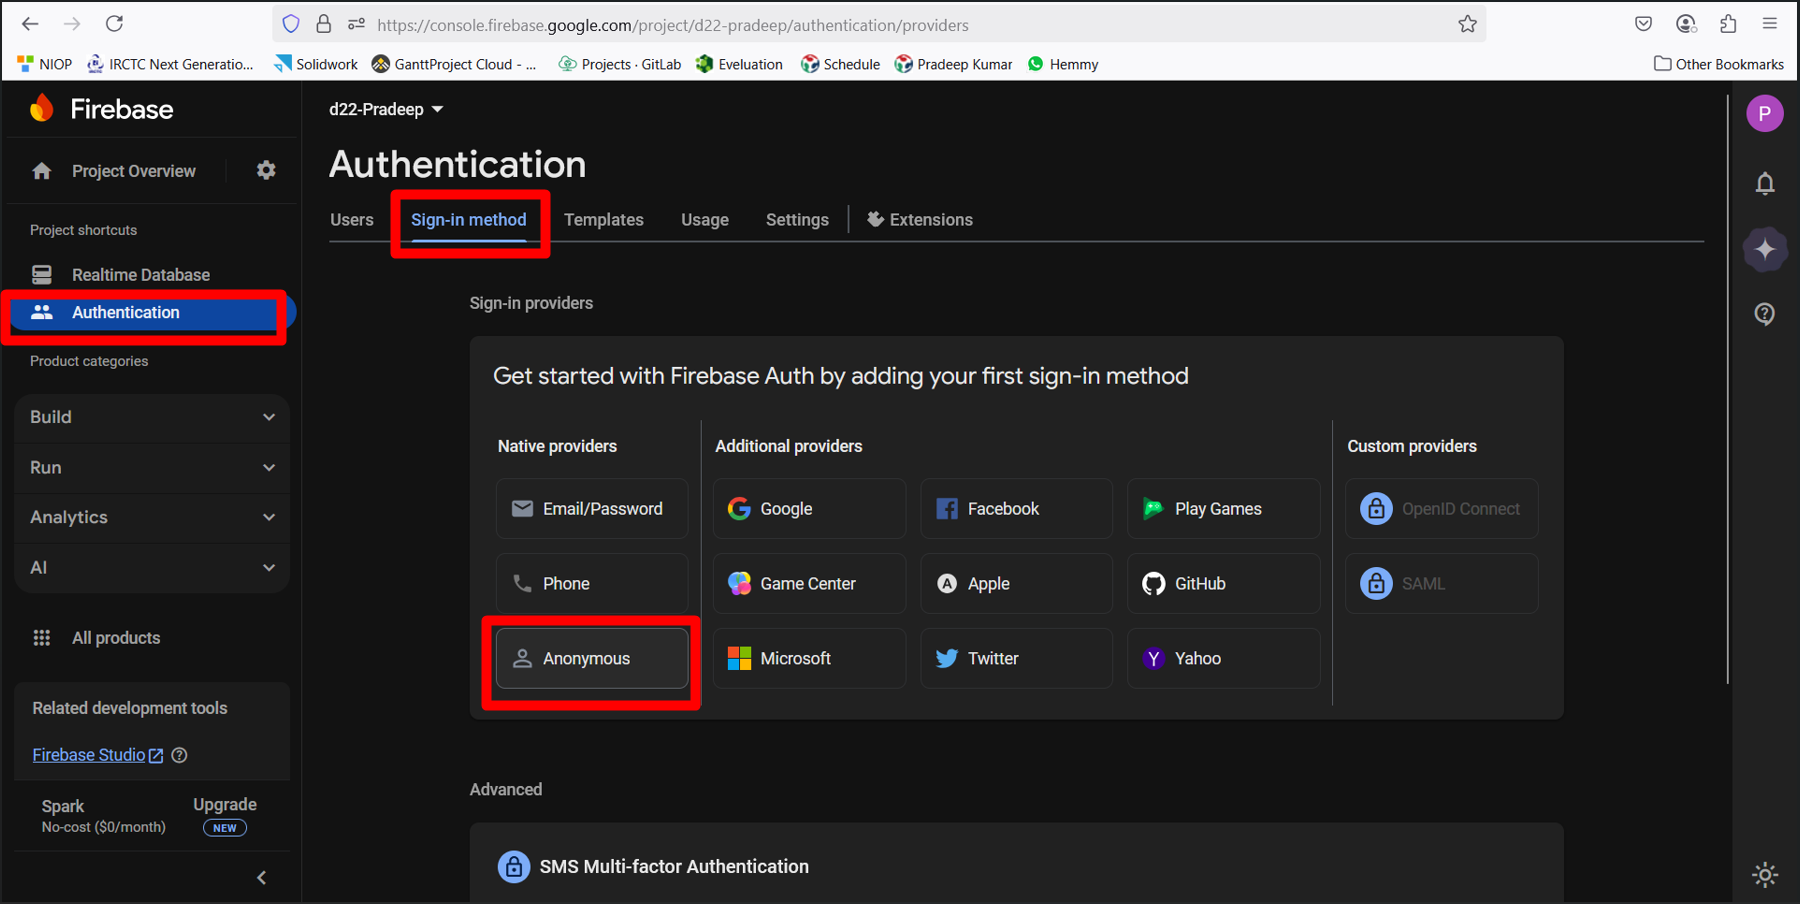1800x904 pixels.
Task: Click the Project Overview home icon
Action: 42,171
